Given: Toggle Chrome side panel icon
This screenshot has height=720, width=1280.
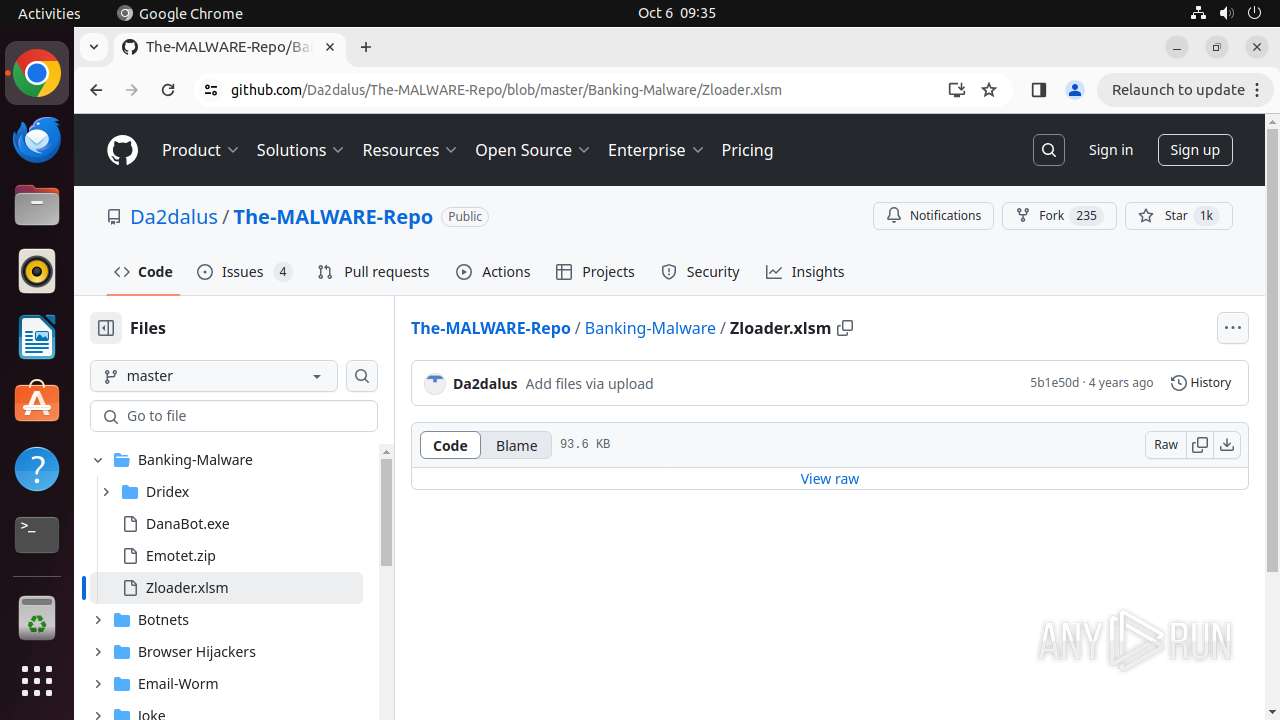Looking at the screenshot, I should 1038,90.
